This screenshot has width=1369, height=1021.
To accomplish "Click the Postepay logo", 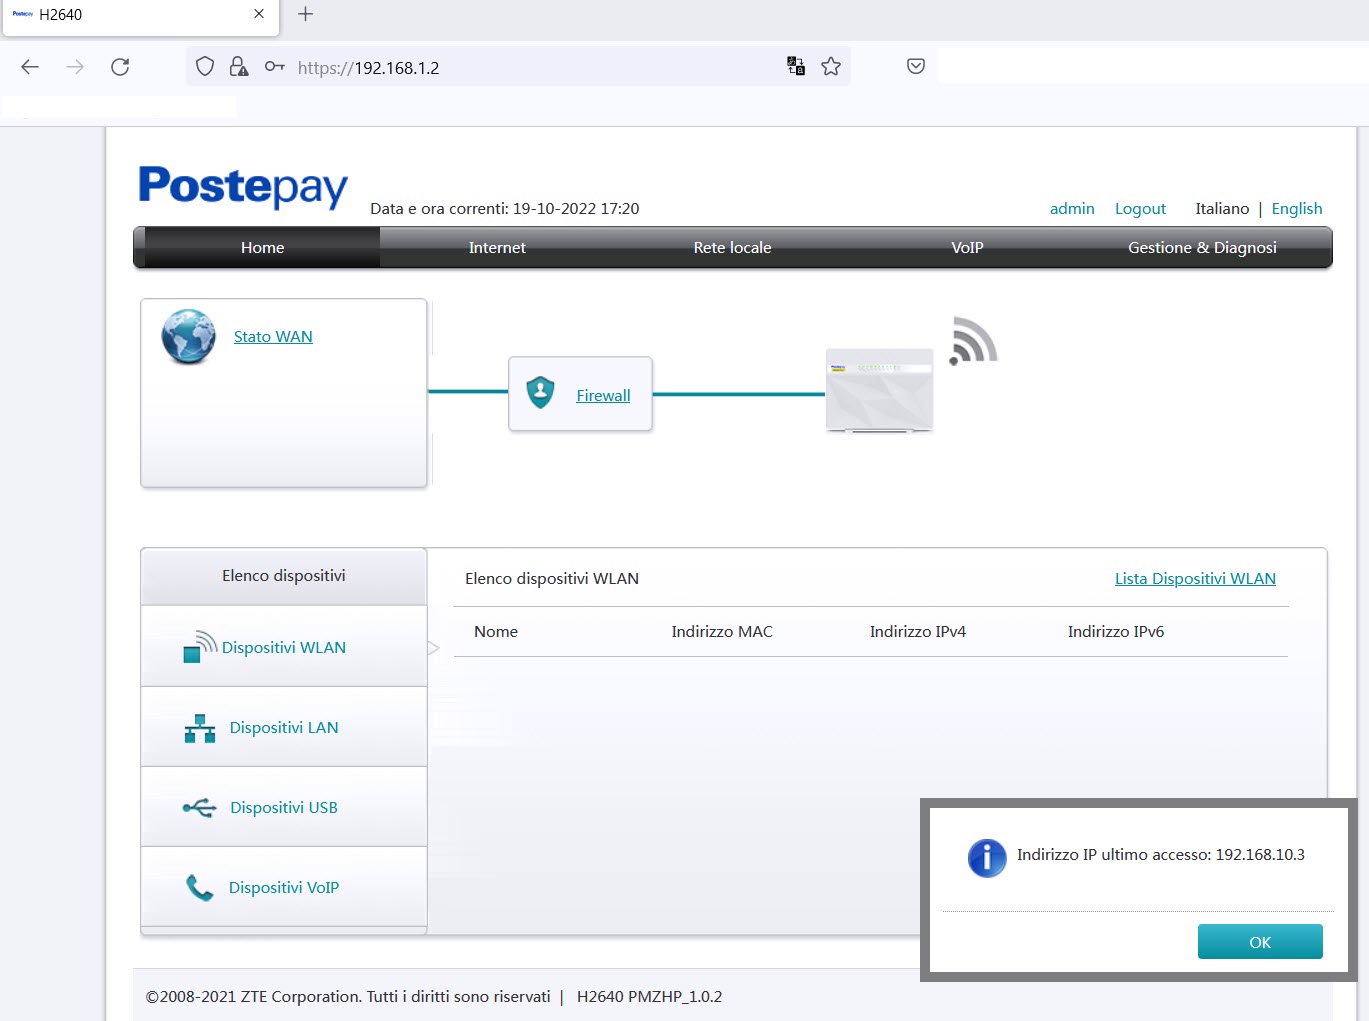I will [x=242, y=187].
